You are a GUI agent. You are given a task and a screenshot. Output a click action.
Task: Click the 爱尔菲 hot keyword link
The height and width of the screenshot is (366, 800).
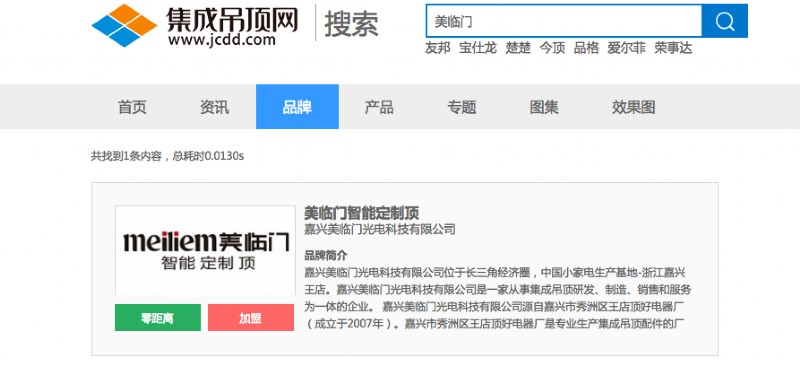coord(627,48)
